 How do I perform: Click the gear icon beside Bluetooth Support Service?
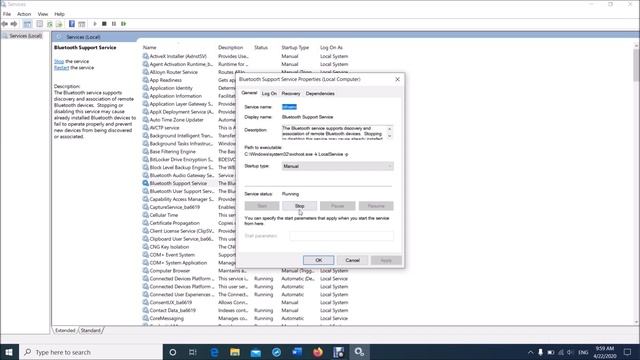[x=145, y=183]
